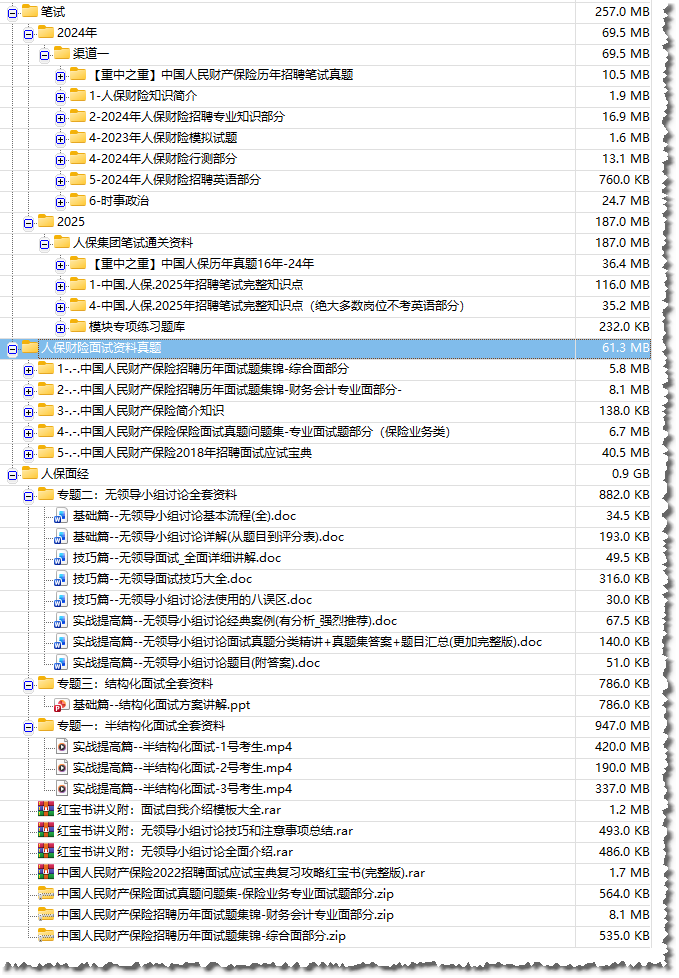Click the 257.0 MB size of 笔试
This screenshot has width=679, height=978.
point(622,12)
